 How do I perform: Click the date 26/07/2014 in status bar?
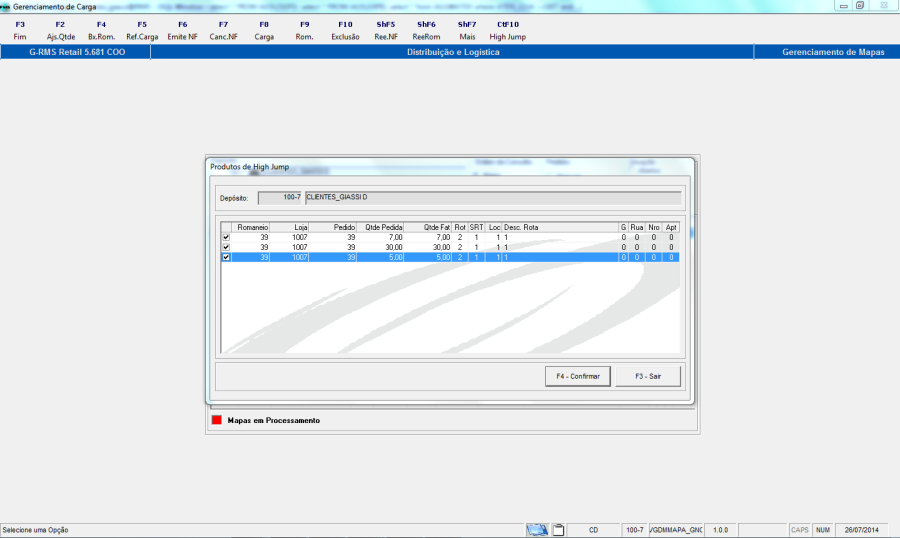pyautogui.click(x=862, y=530)
